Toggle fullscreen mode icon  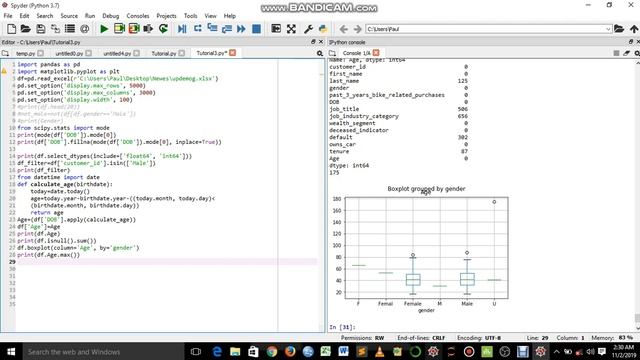tap(291, 29)
